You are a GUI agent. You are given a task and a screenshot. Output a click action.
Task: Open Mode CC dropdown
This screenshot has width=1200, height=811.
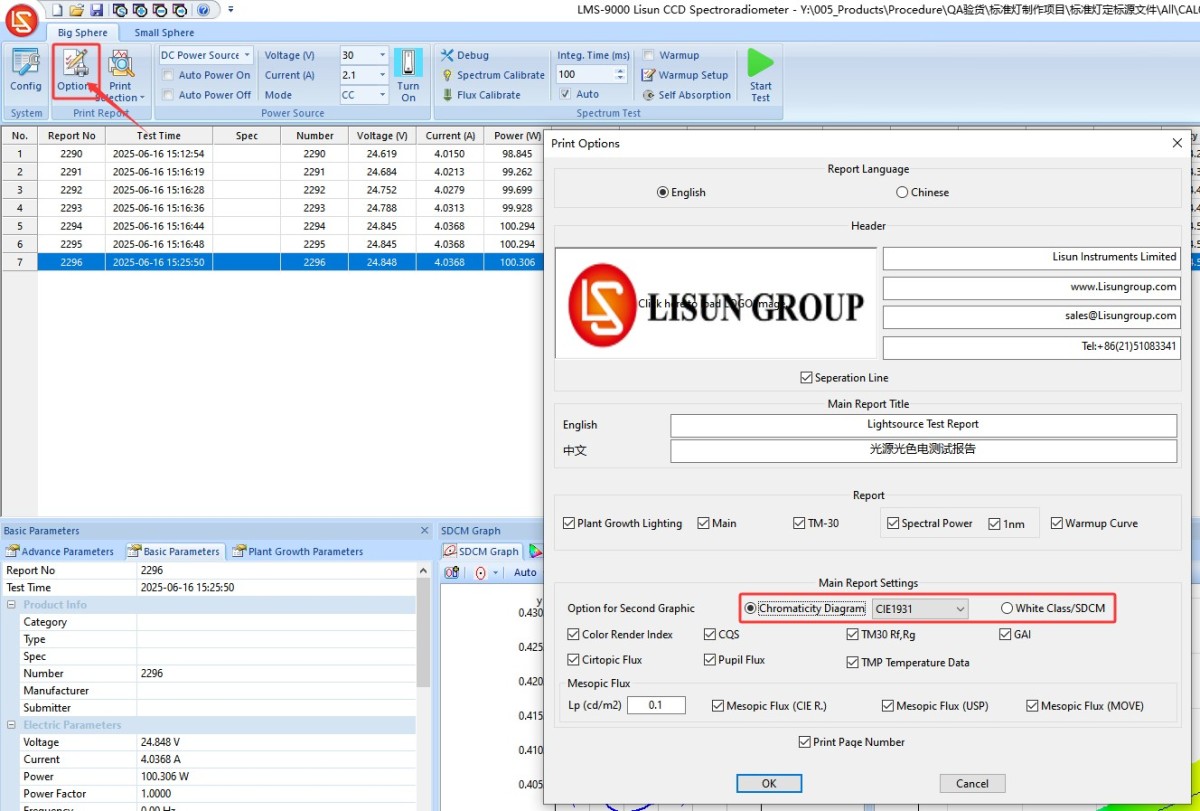382,95
